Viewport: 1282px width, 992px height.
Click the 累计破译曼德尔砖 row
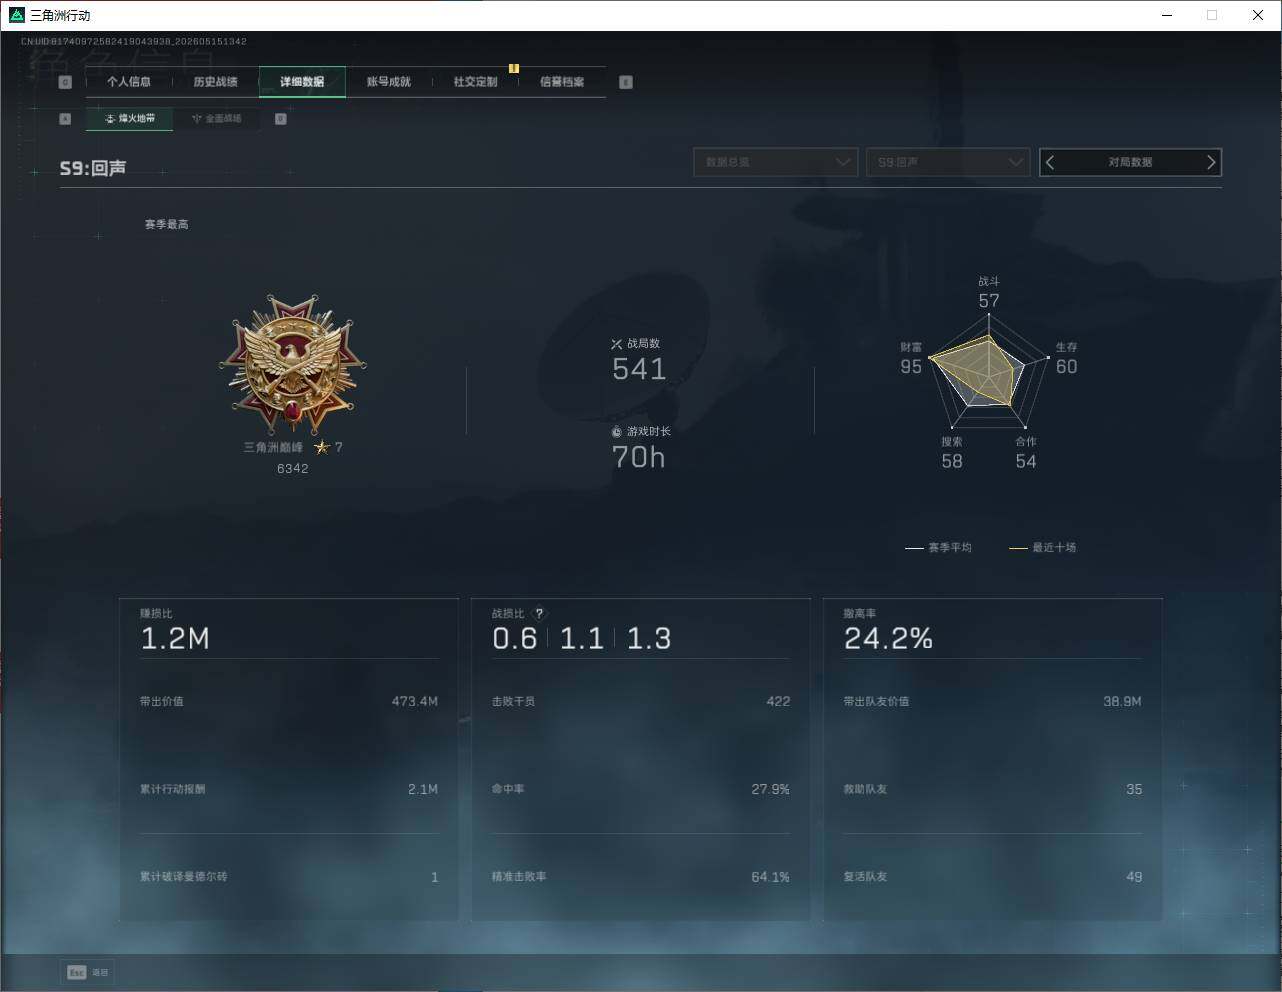point(289,877)
